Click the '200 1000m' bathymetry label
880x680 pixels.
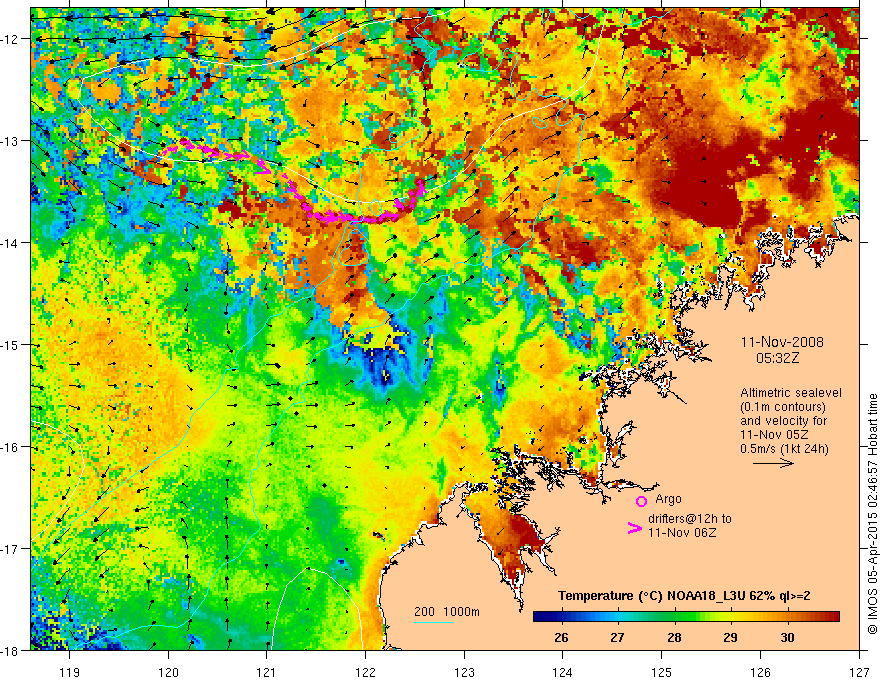pos(447,612)
